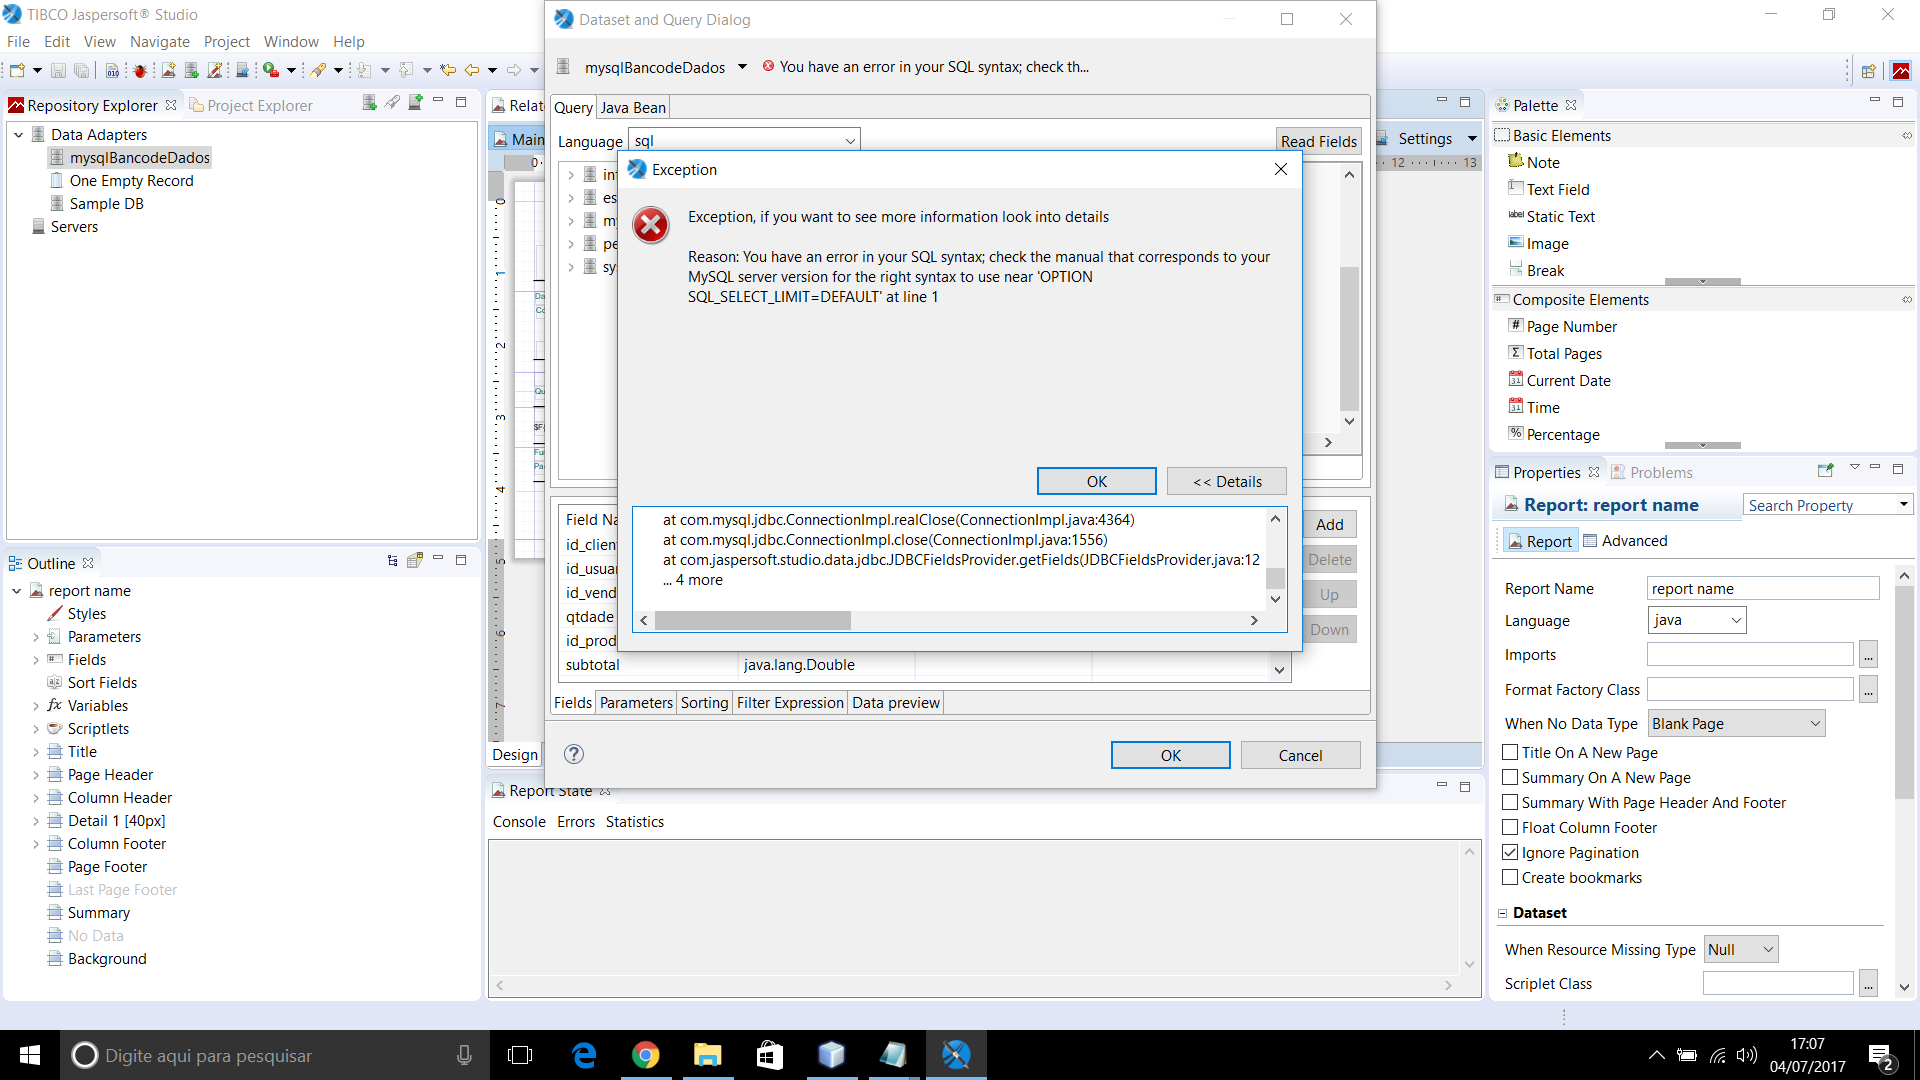
Task: Click the Sample DB adapter icon
Action: pyautogui.click(x=57, y=204)
